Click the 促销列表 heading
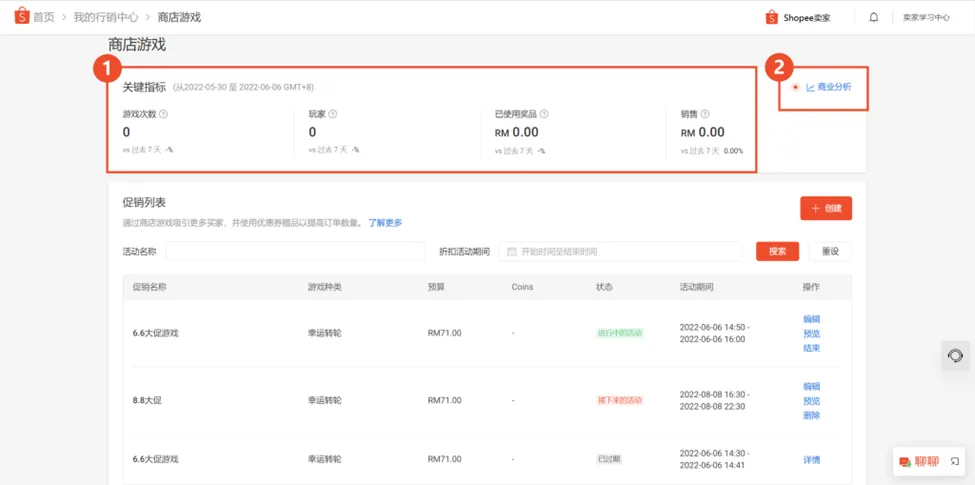Image resolution: width=975 pixels, height=485 pixels. [144, 203]
